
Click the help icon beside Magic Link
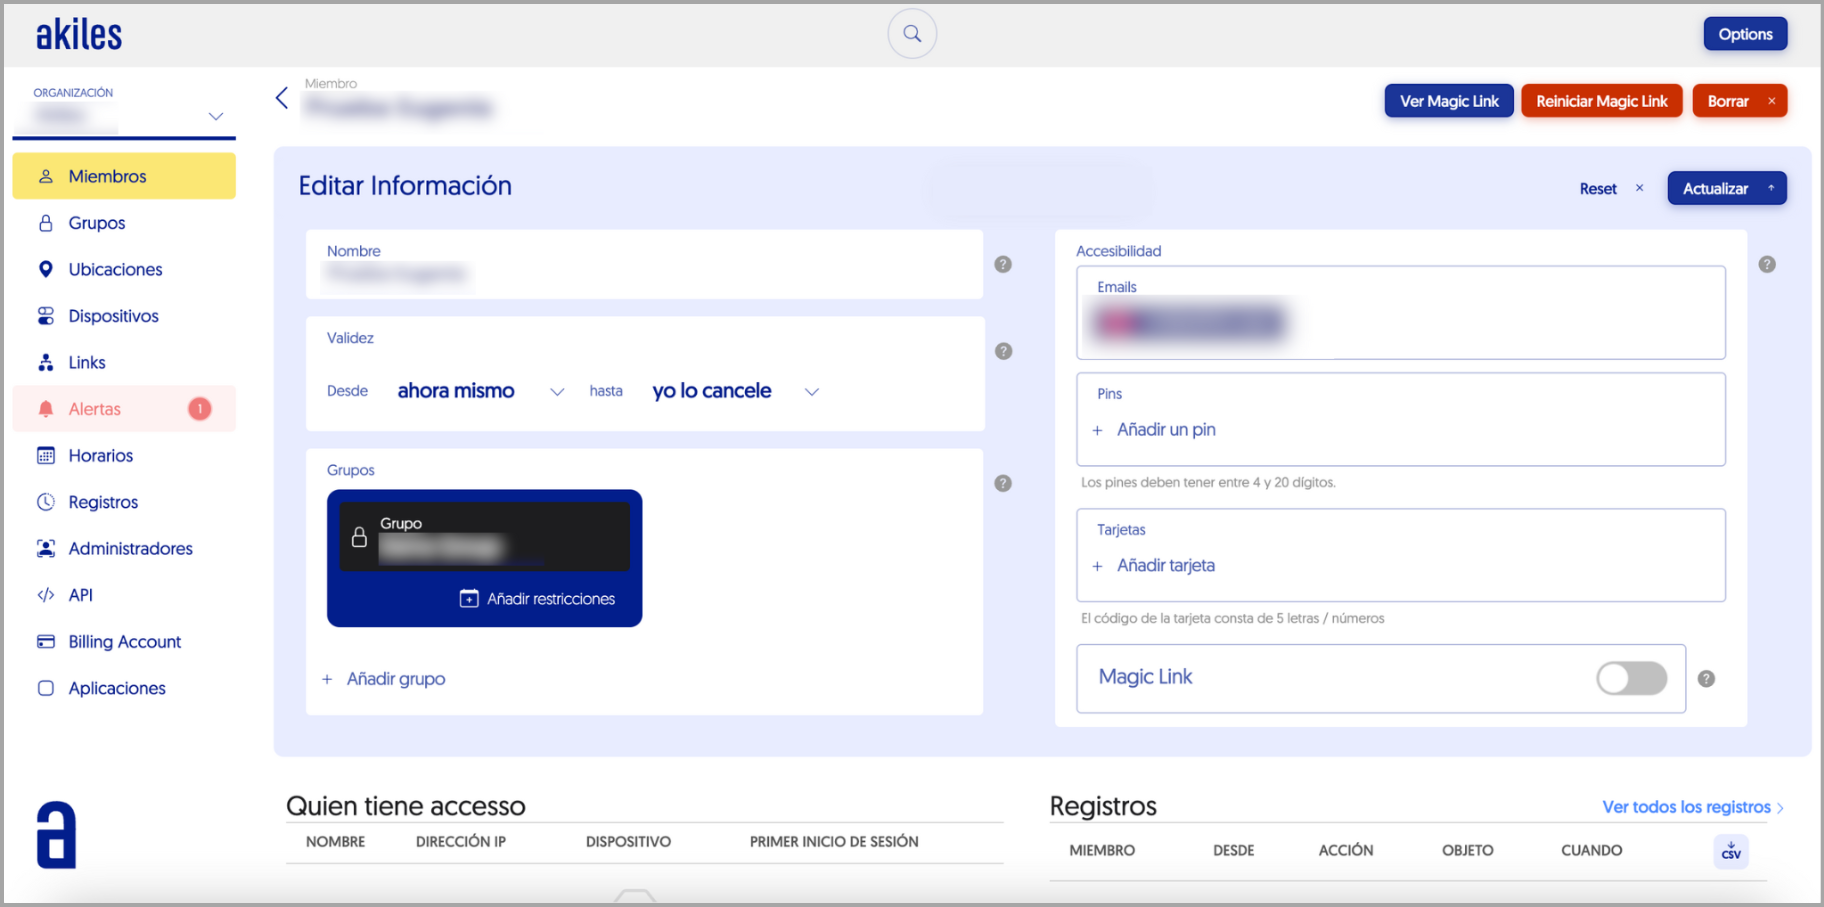pos(1706,679)
